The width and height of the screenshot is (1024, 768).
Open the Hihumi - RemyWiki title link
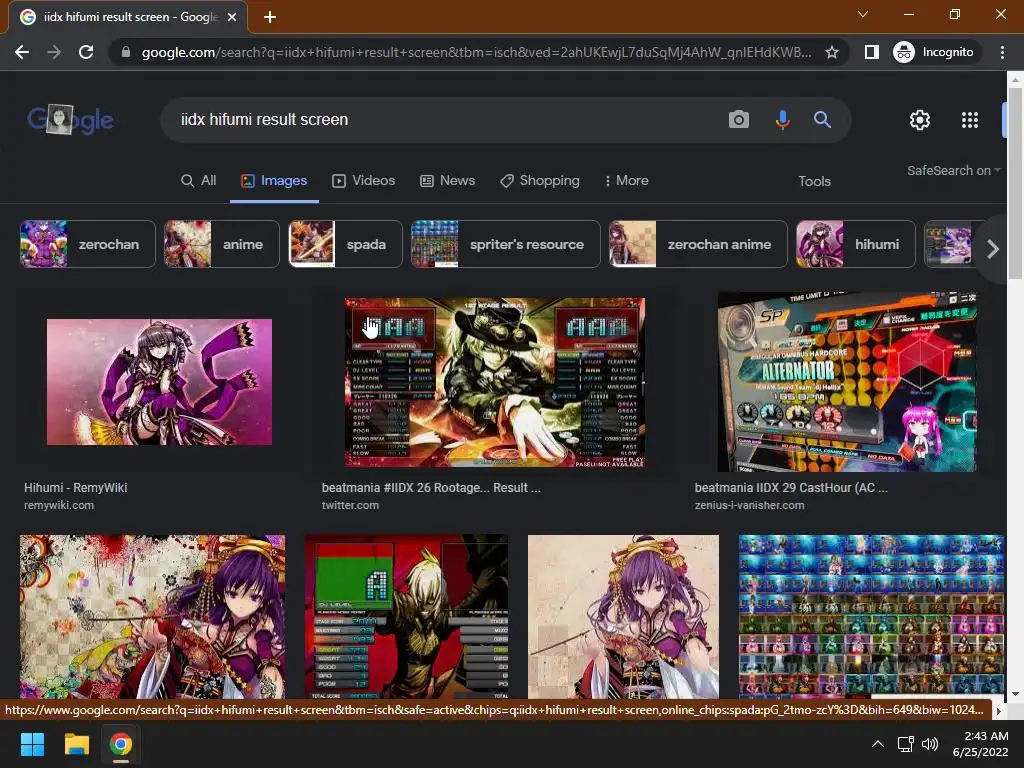(76, 488)
